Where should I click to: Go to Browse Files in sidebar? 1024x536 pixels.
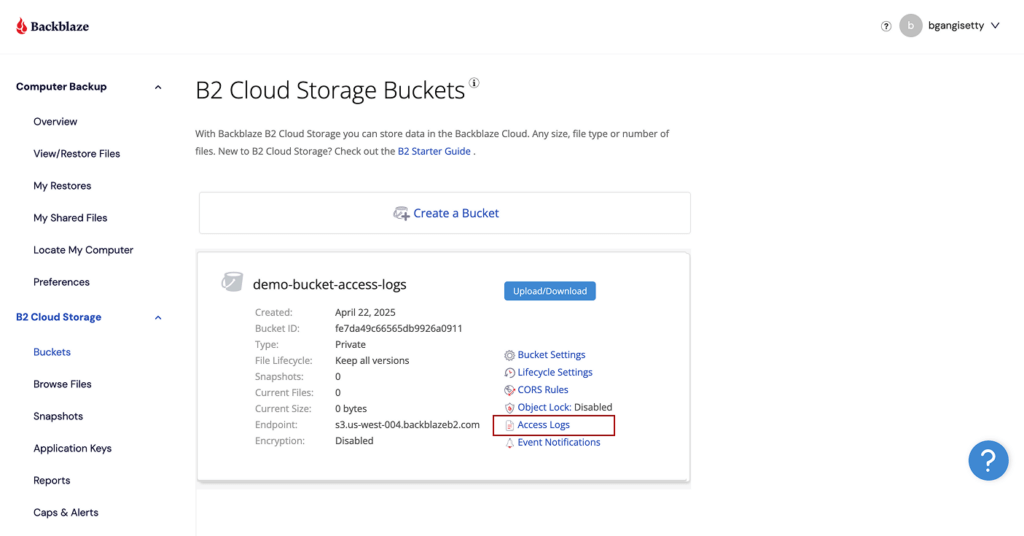click(x=62, y=384)
